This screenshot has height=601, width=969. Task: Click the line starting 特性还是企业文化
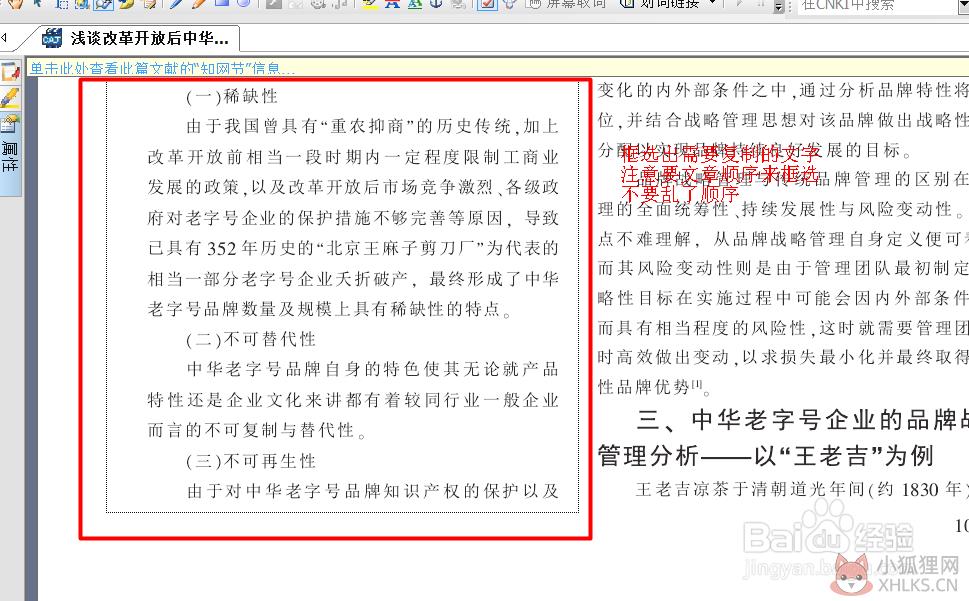click(353, 400)
